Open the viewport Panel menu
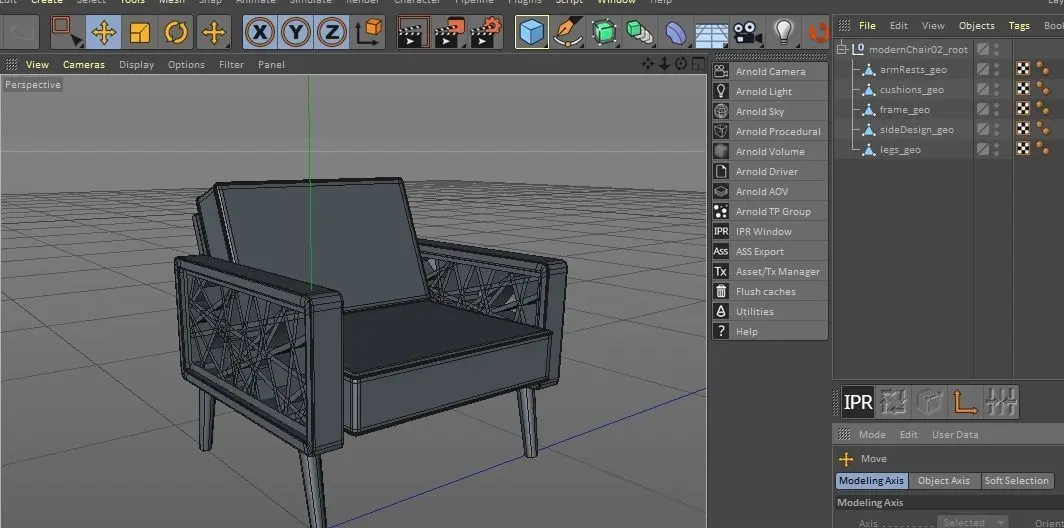 tap(271, 64)
